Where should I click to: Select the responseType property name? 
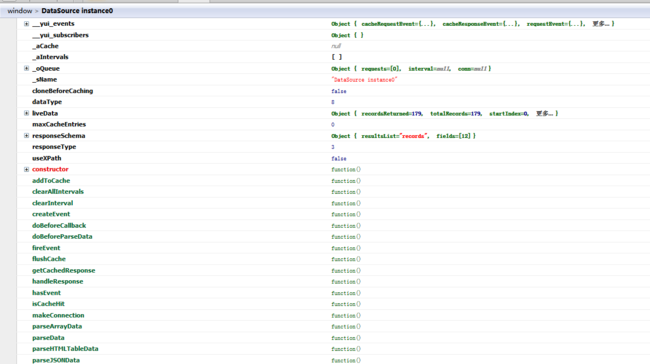(54, 147)
